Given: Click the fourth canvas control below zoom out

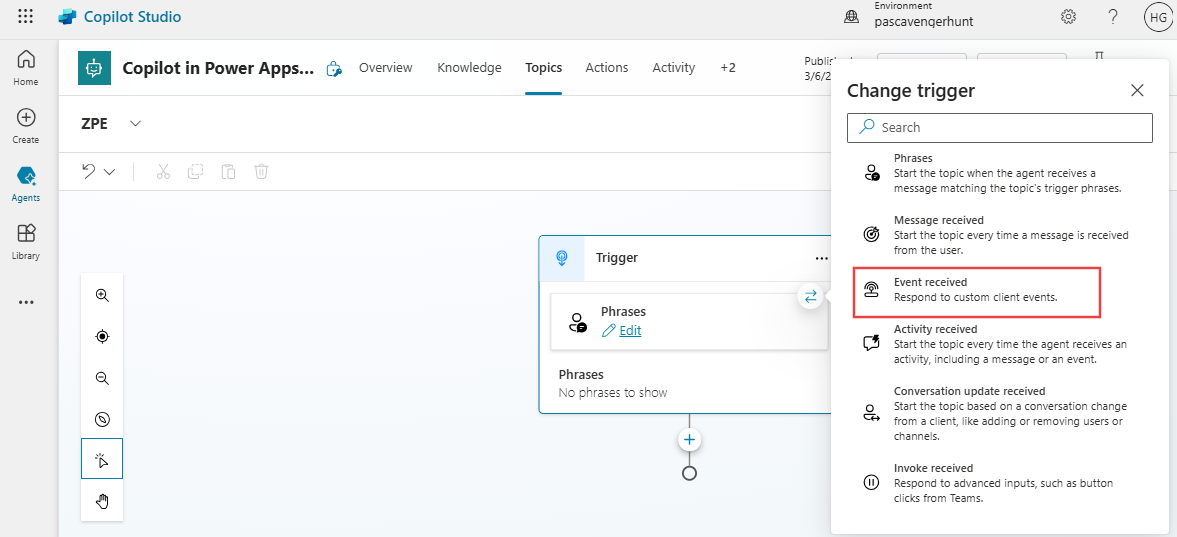Looking at the screenshot, I should (x=102, y=419).
